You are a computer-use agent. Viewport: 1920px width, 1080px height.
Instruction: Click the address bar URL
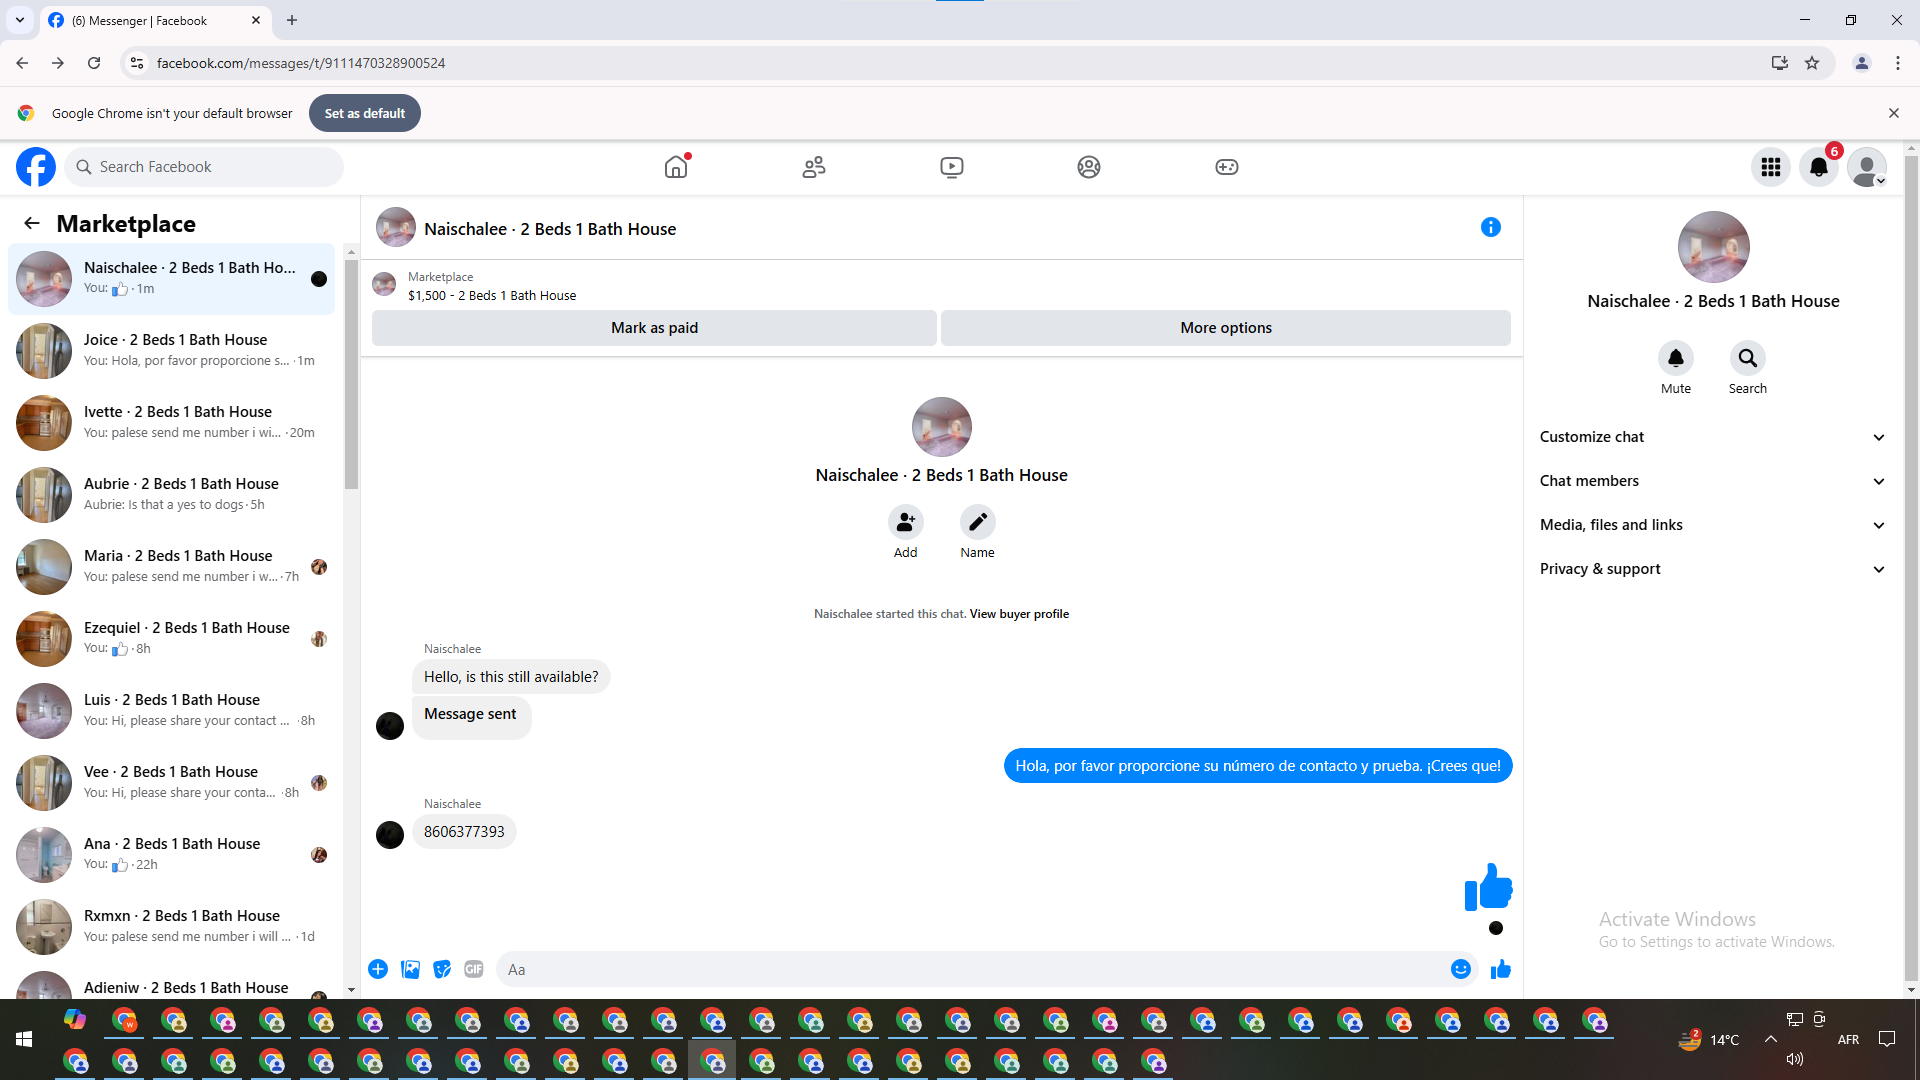(x=301, y=63)
